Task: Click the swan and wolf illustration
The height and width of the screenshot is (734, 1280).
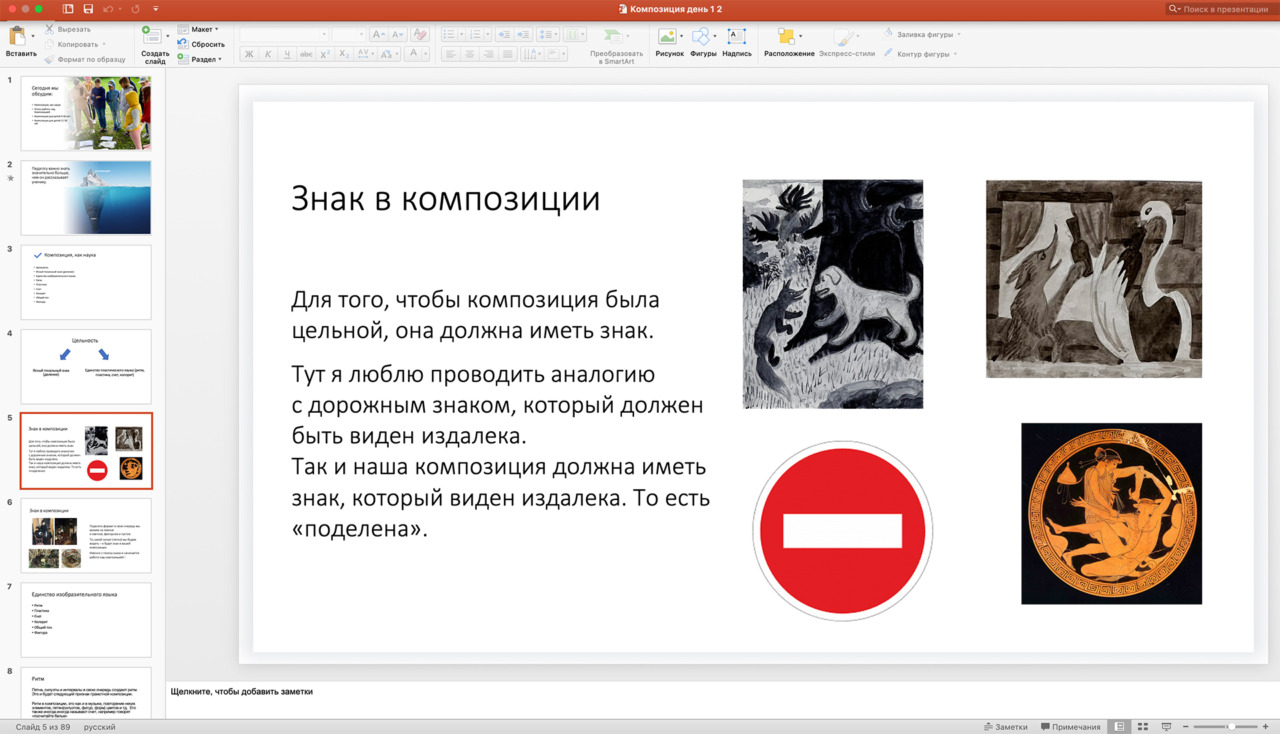Action: pyautogui.click(x=1094, y=279)
